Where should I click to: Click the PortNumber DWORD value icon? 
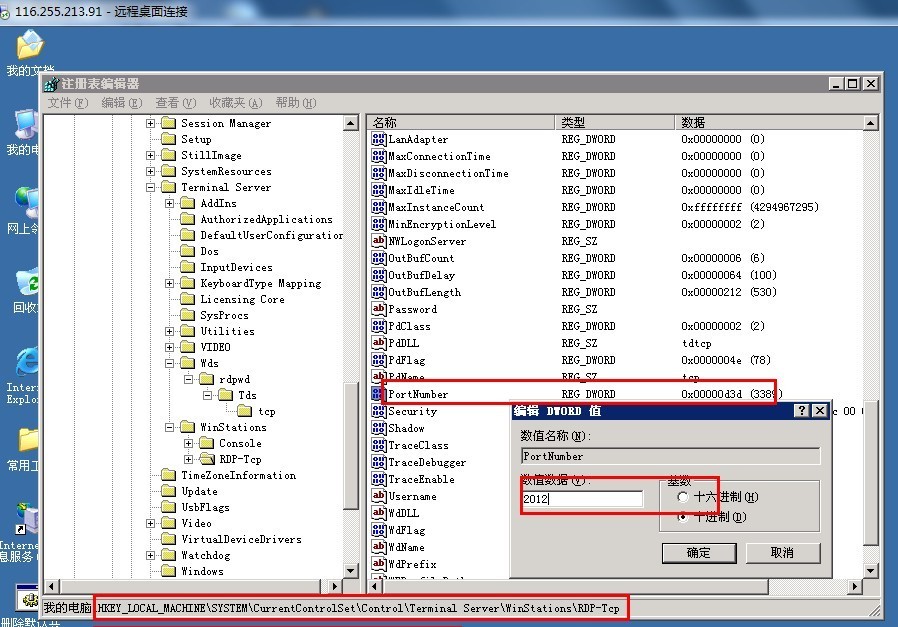click(x=378, y=394)
